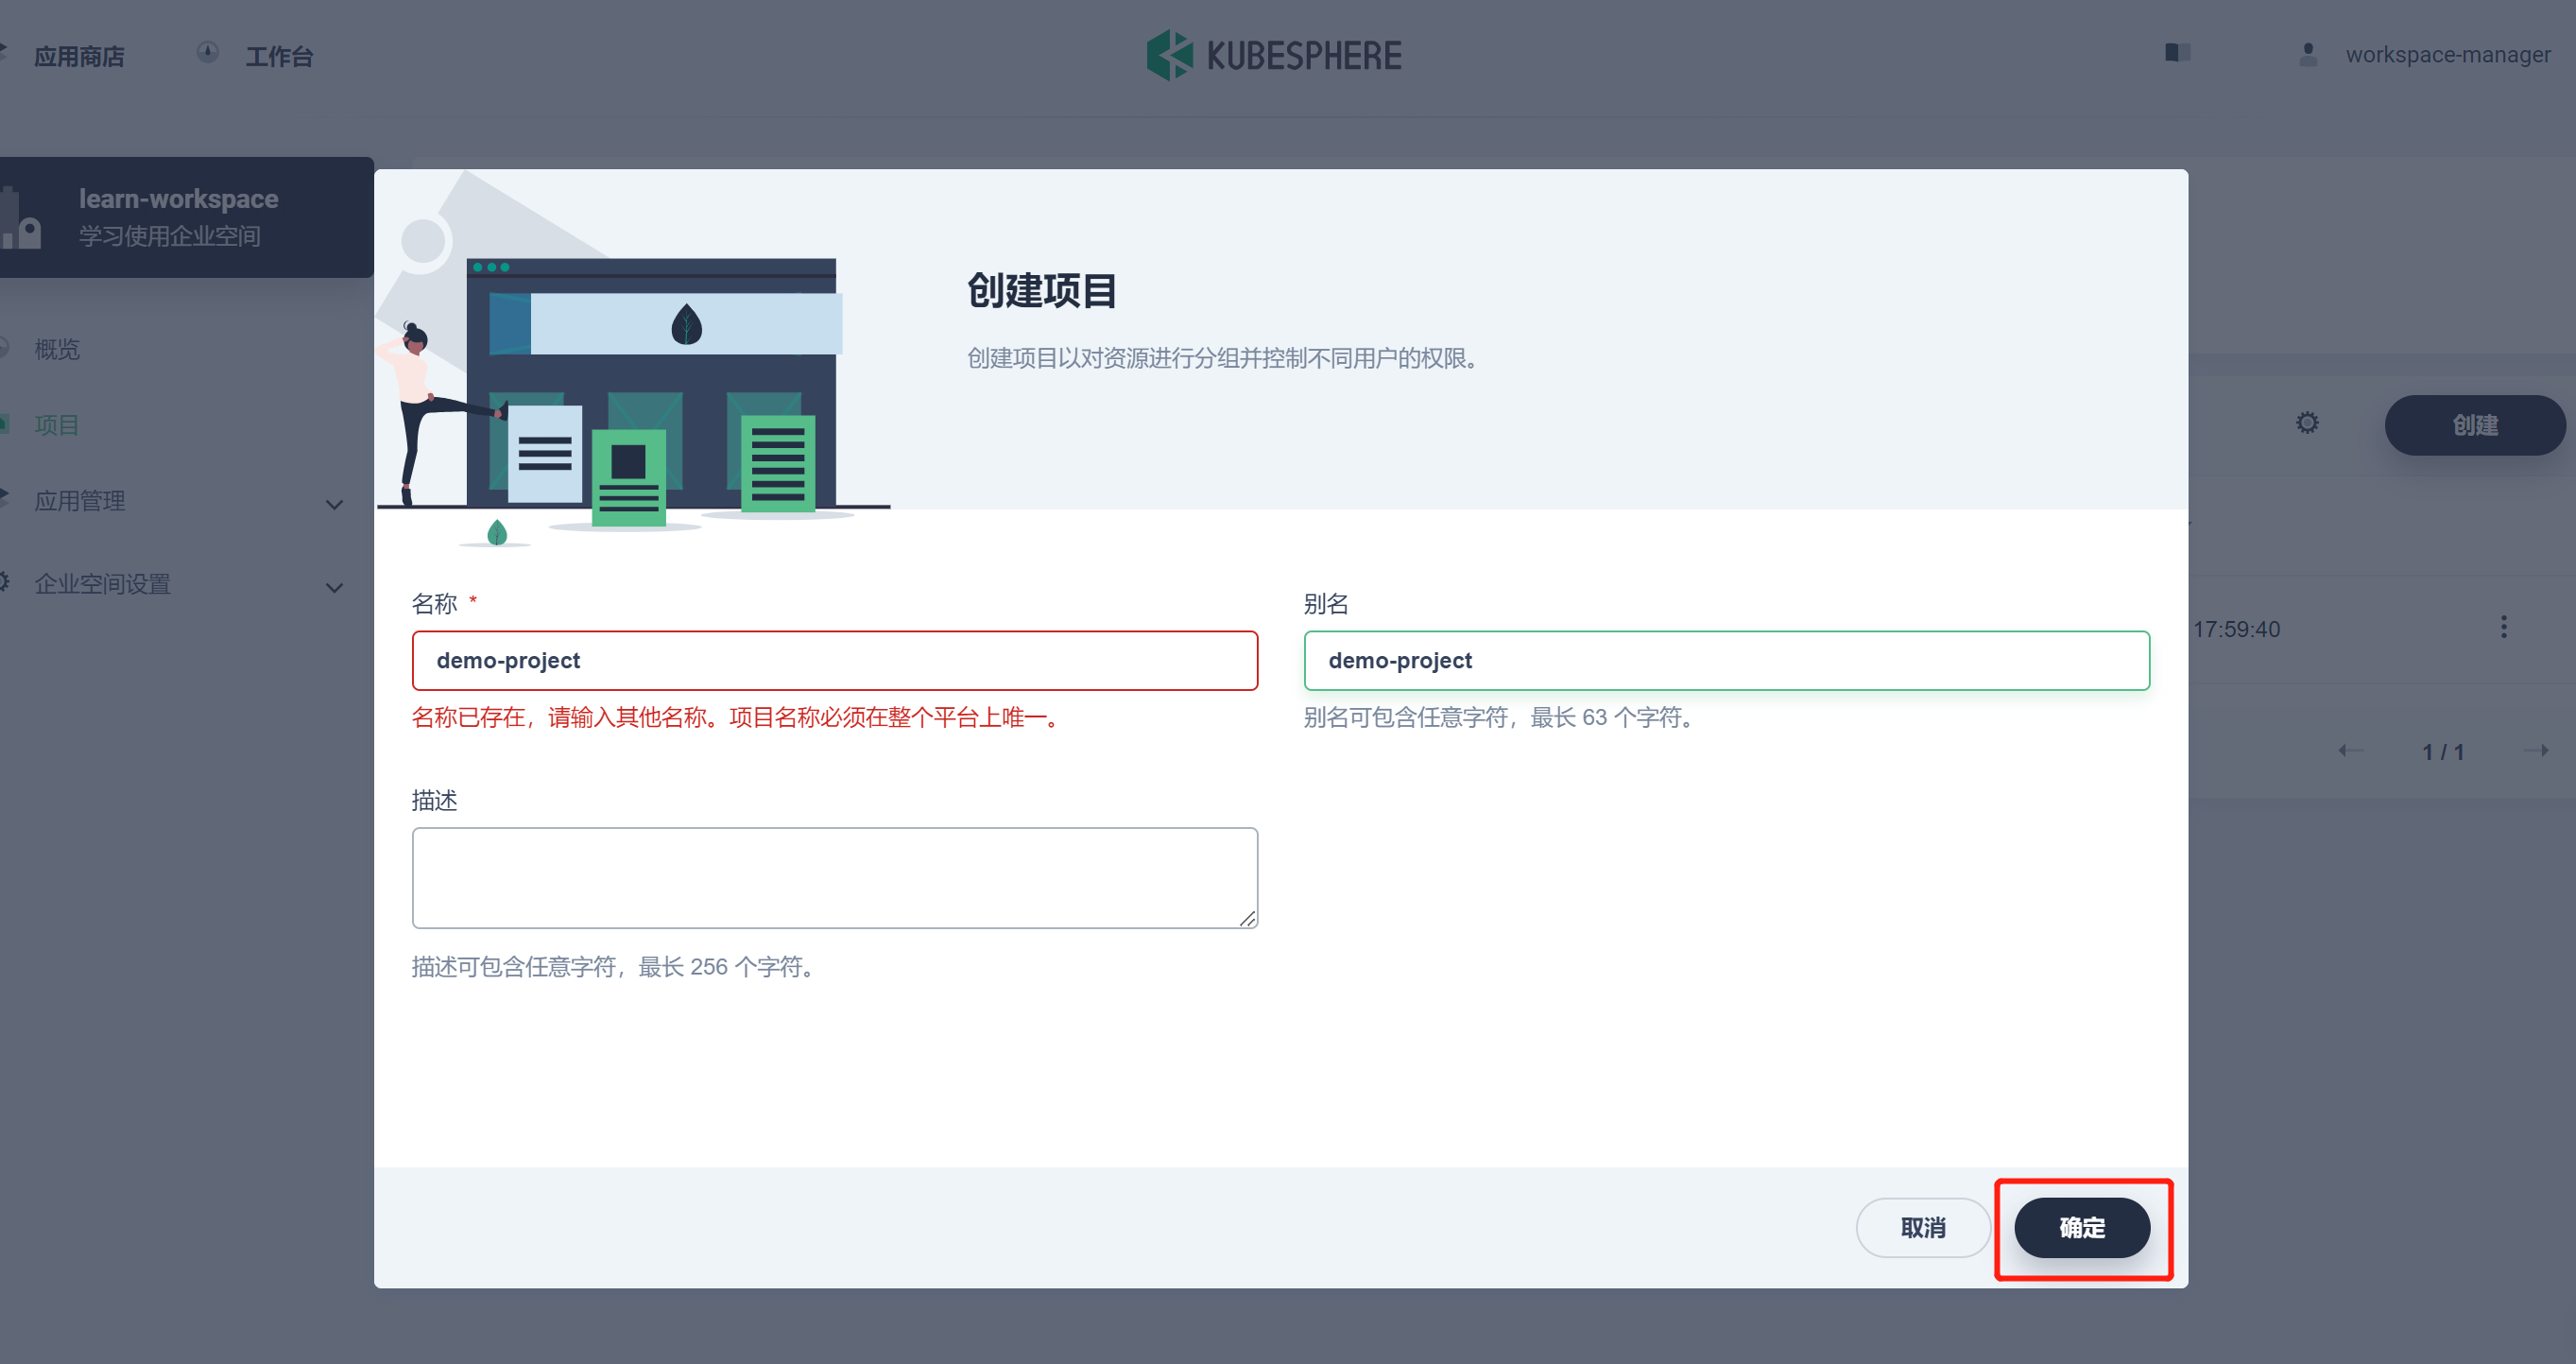Screen dimensions: 2576x1364
Task: Confirm project creation with 确定
Action: tap(2081, 1228)
